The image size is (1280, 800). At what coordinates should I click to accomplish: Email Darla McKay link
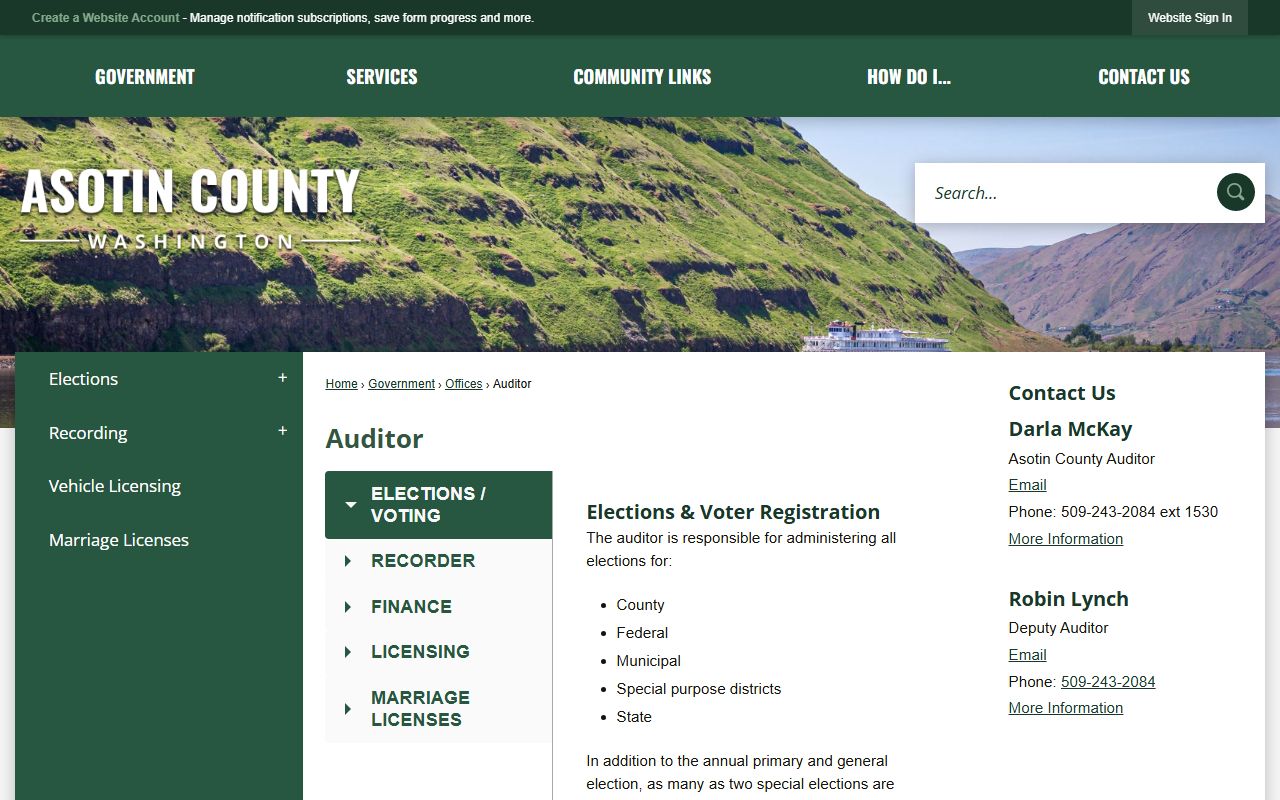(x=1027, y=485)
